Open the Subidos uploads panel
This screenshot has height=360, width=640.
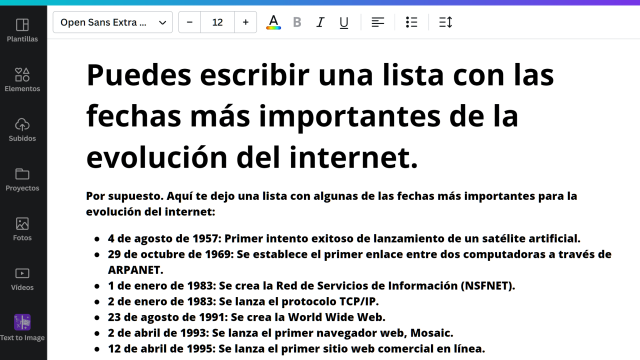[x=22, y=130]
